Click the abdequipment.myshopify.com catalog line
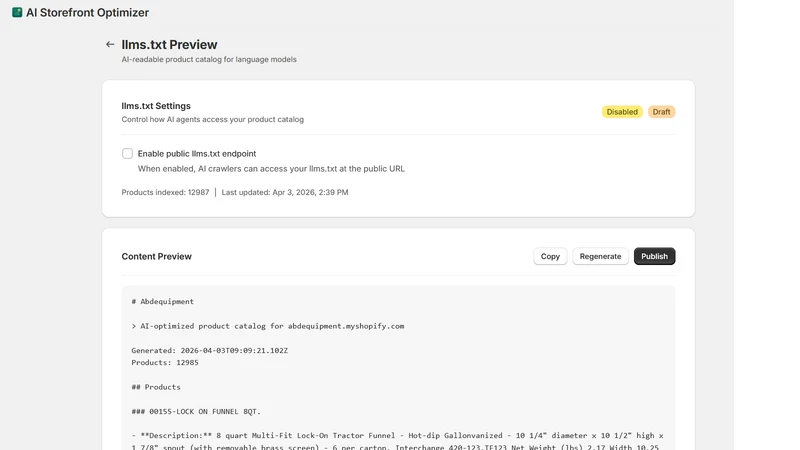This screenshot has width=800, height=450. click(268, 326)
